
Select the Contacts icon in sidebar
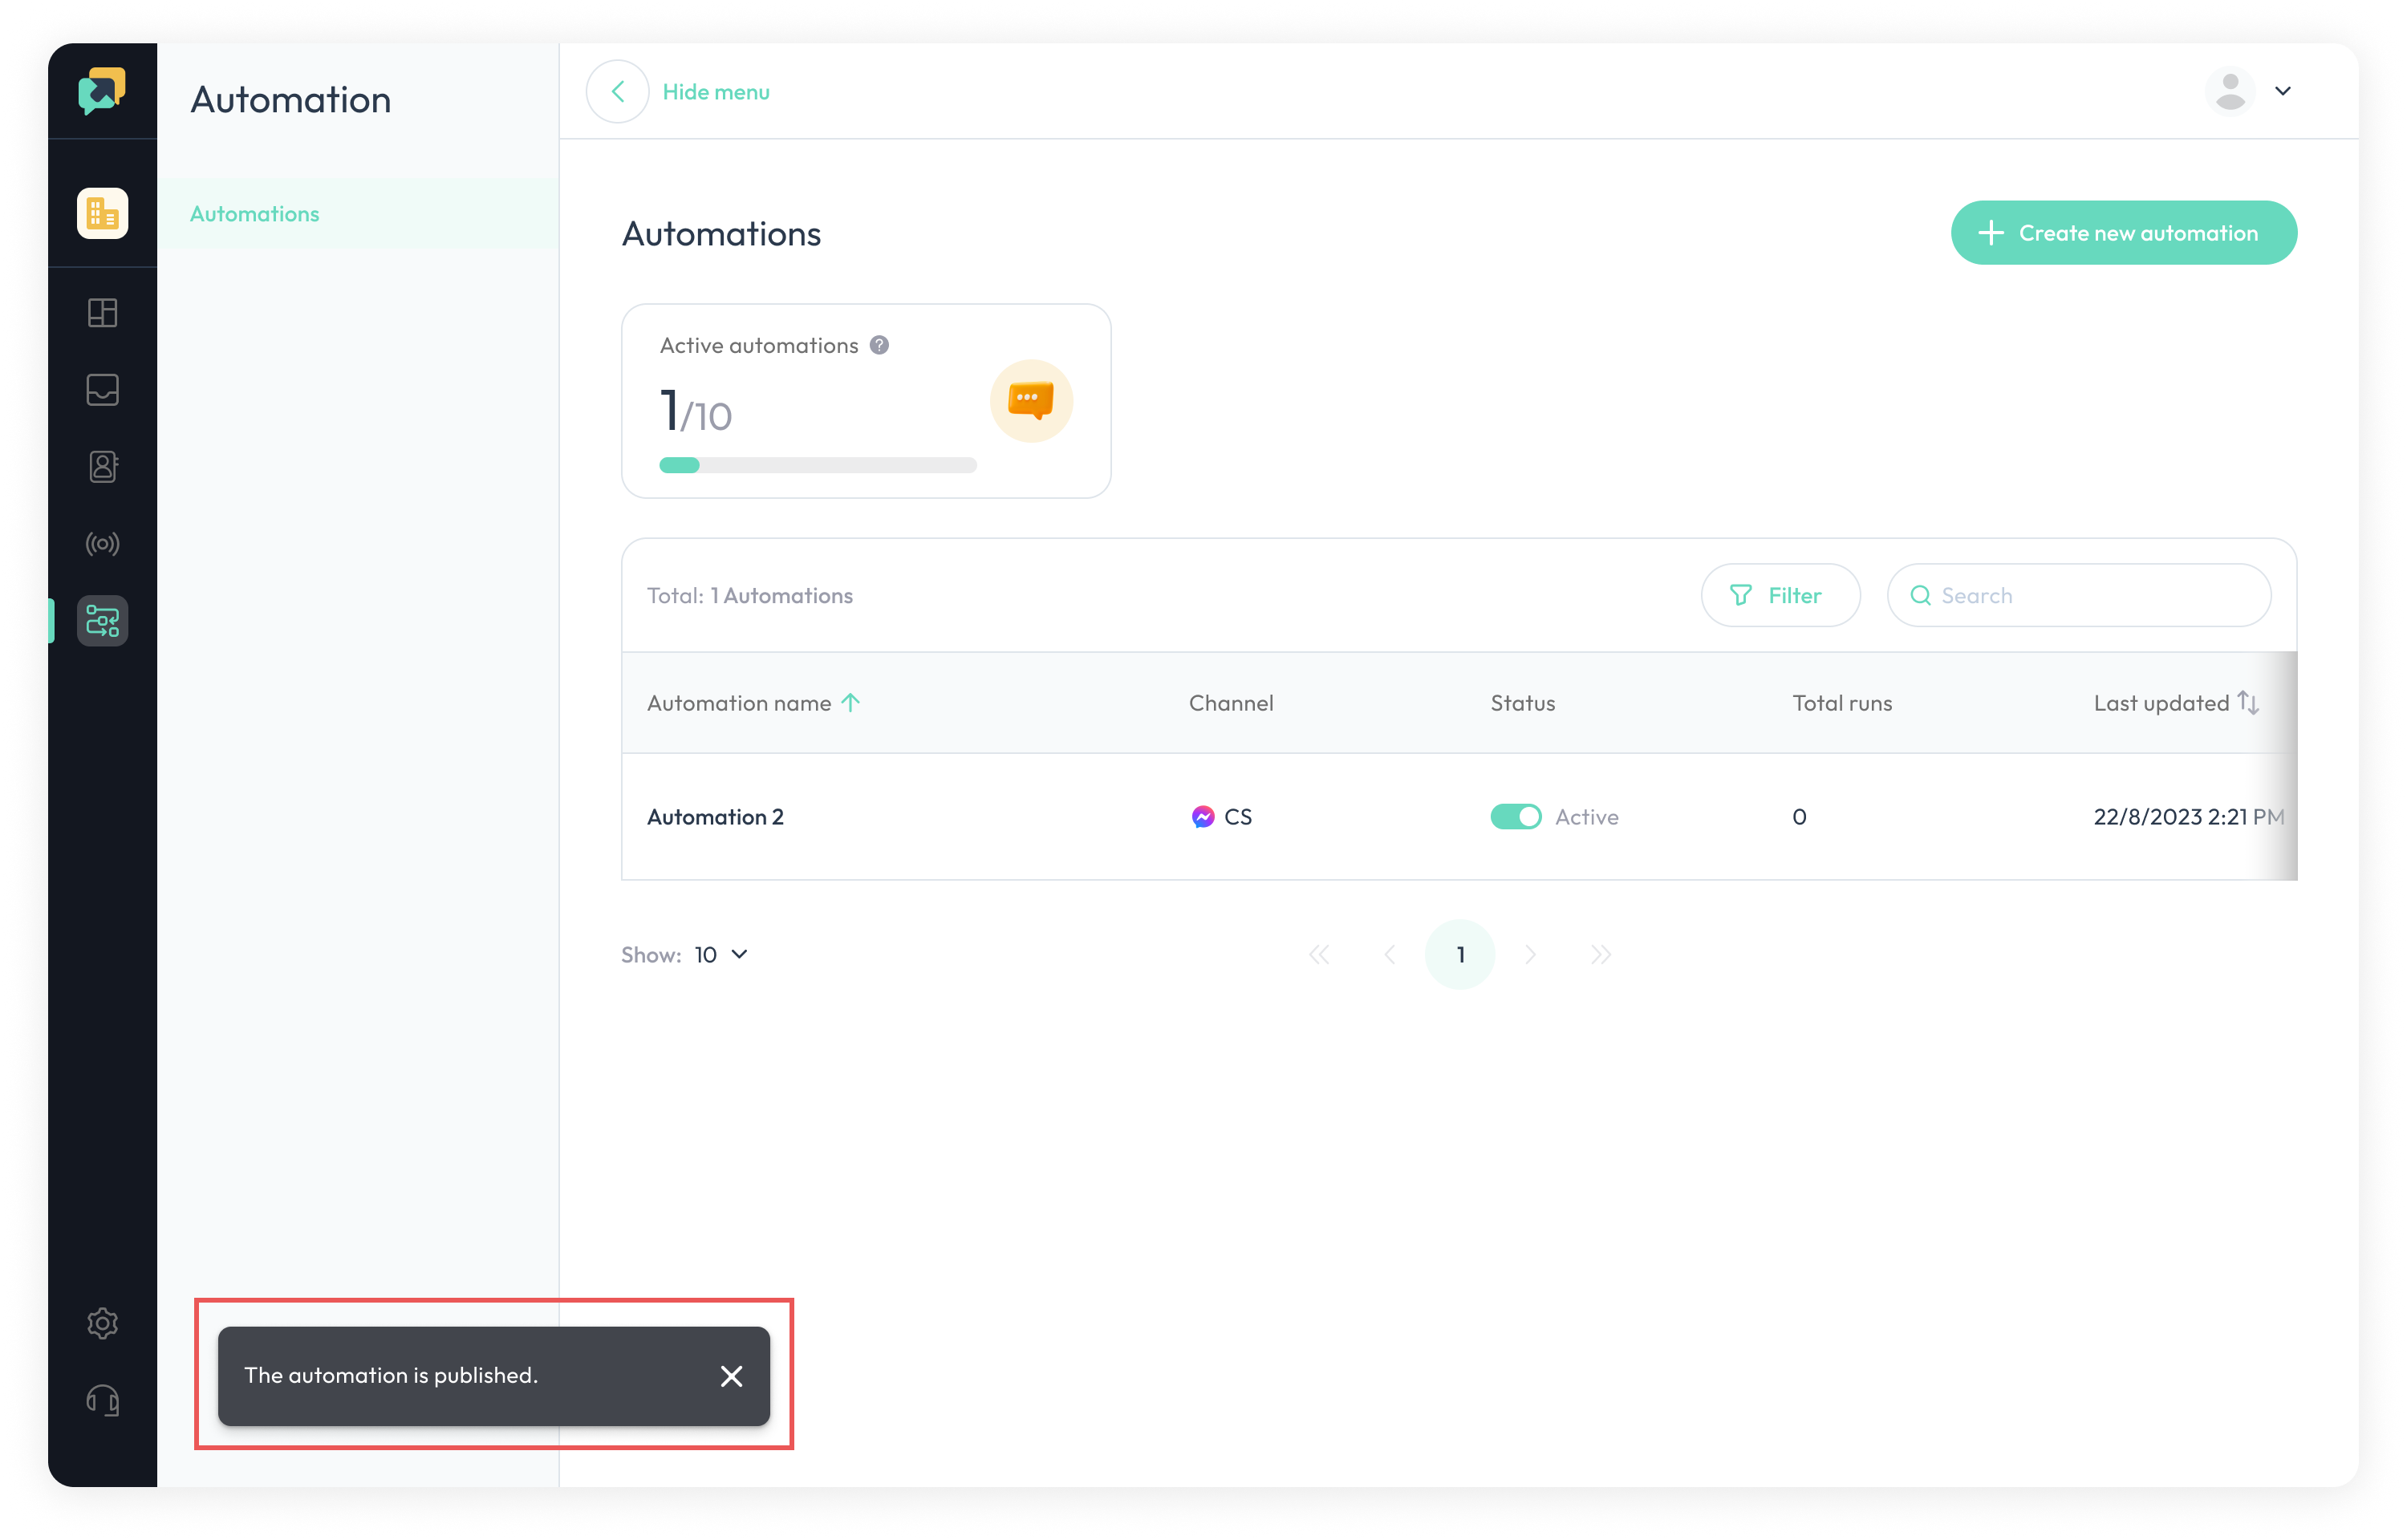coord(102,467)
